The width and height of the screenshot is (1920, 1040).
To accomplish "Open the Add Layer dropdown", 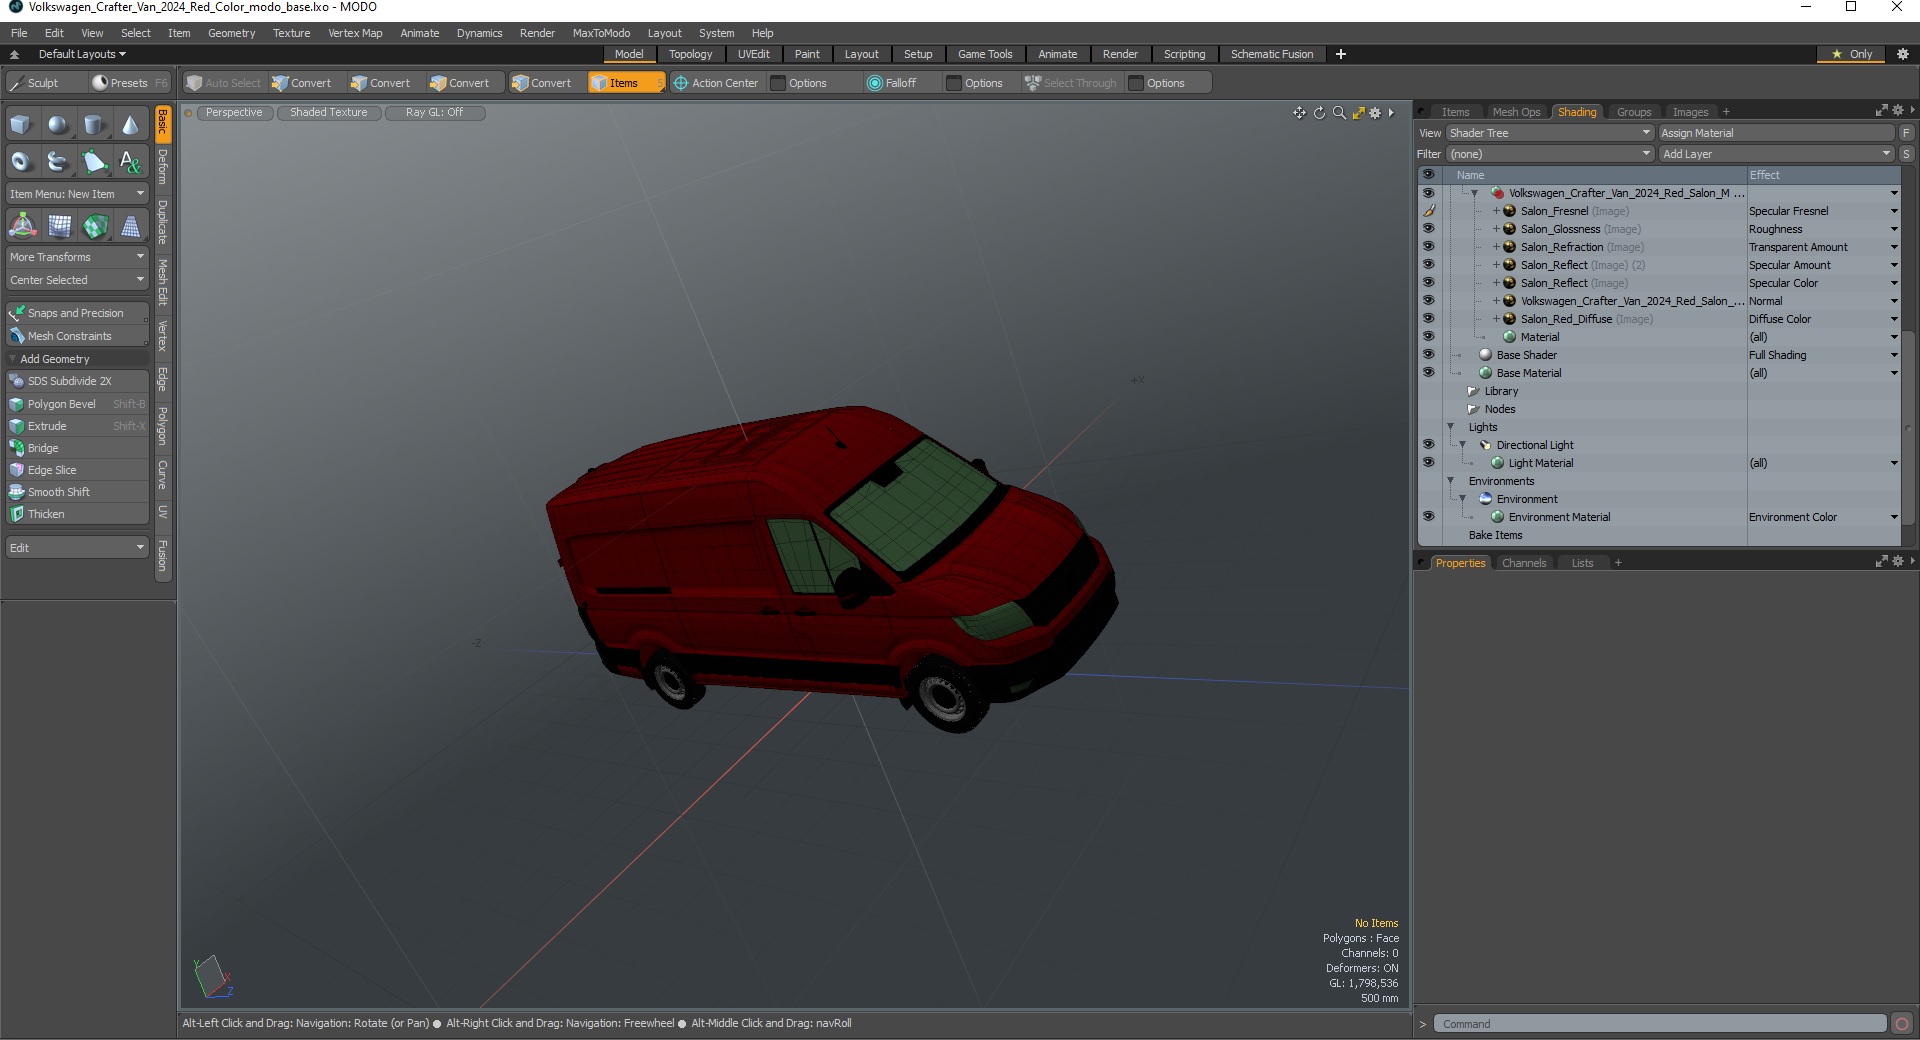I will (1776, 154).
